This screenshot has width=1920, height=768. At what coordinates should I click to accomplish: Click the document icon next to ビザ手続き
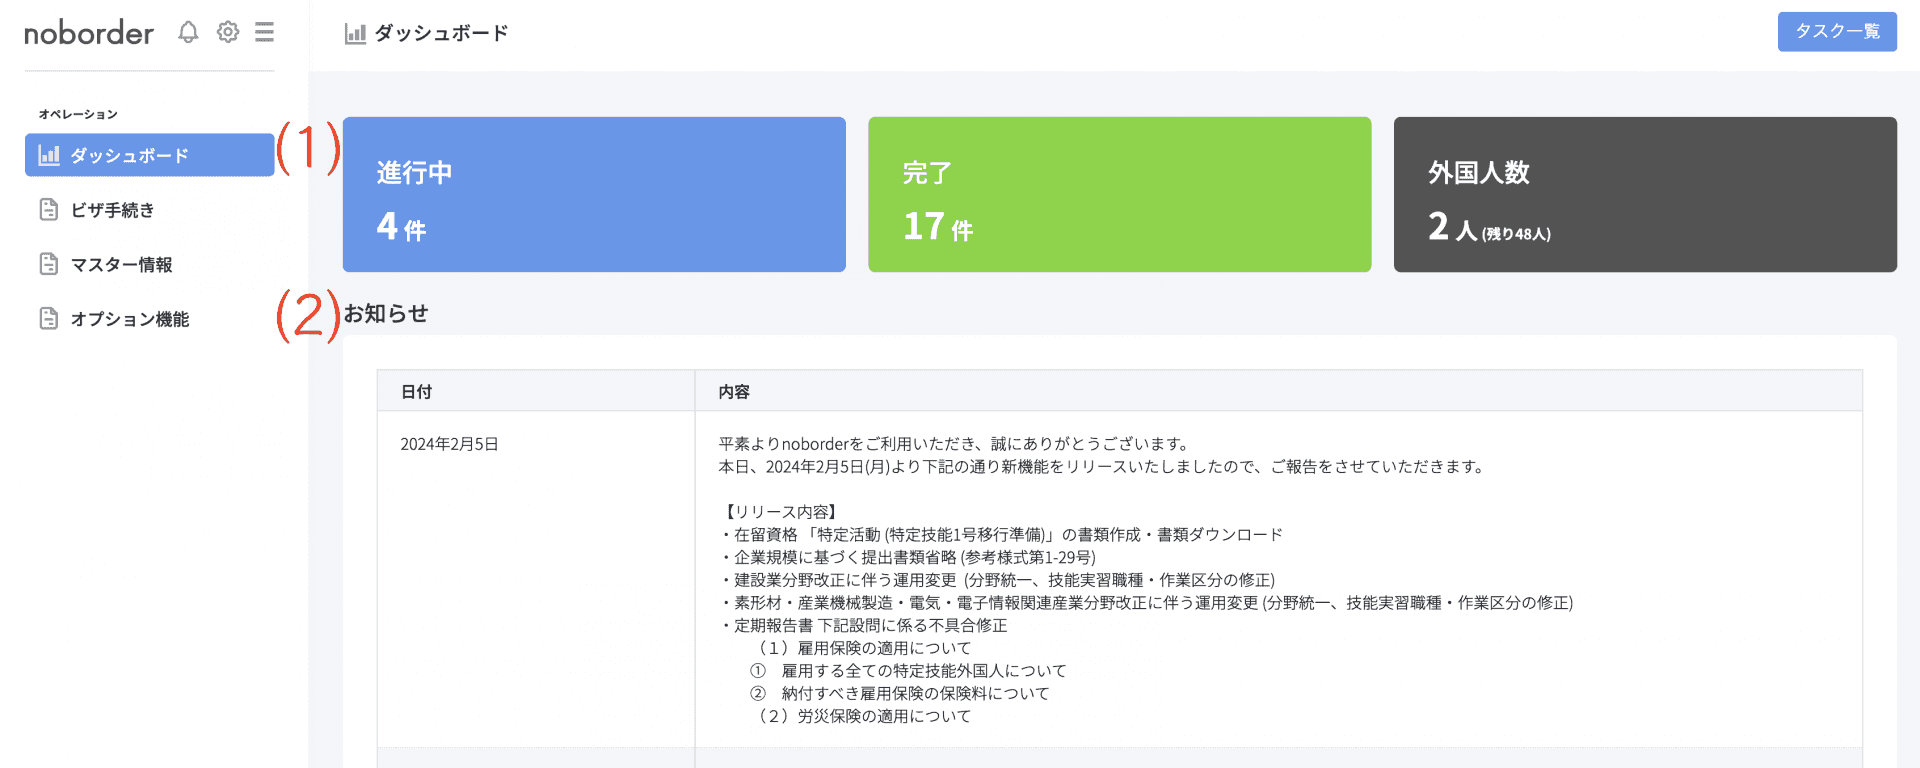click(48, 210)
